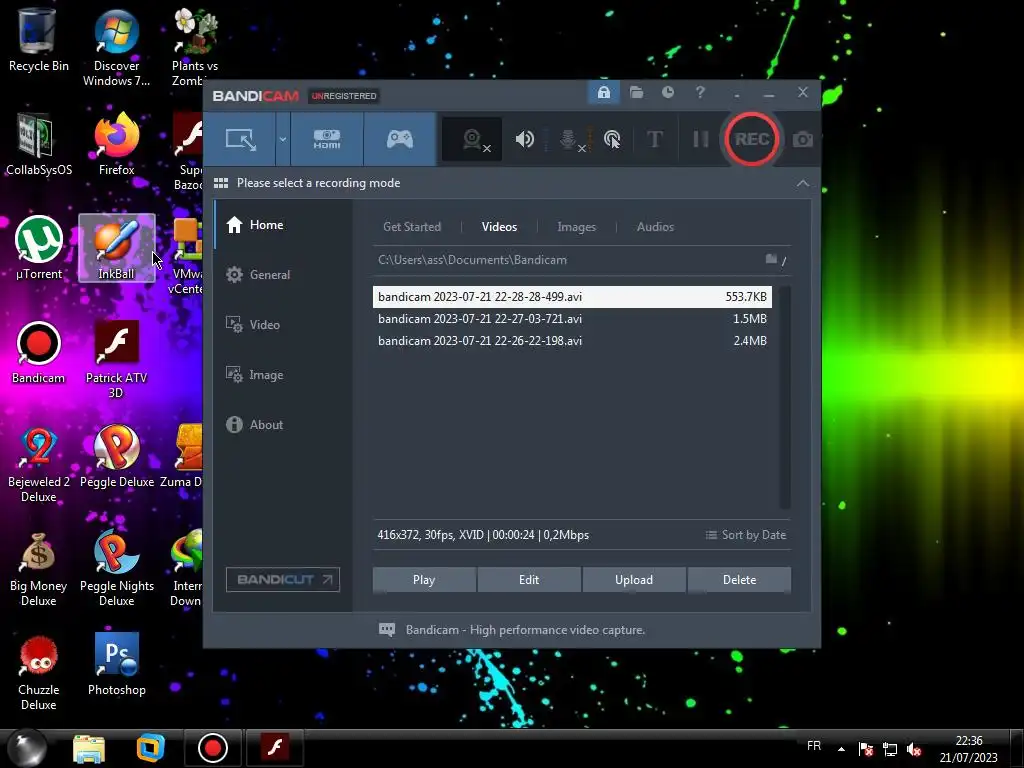Image resolution: width=1024 pixels, height=768 pixels.
Task: Switch to the Images tab
Action: 577,227
